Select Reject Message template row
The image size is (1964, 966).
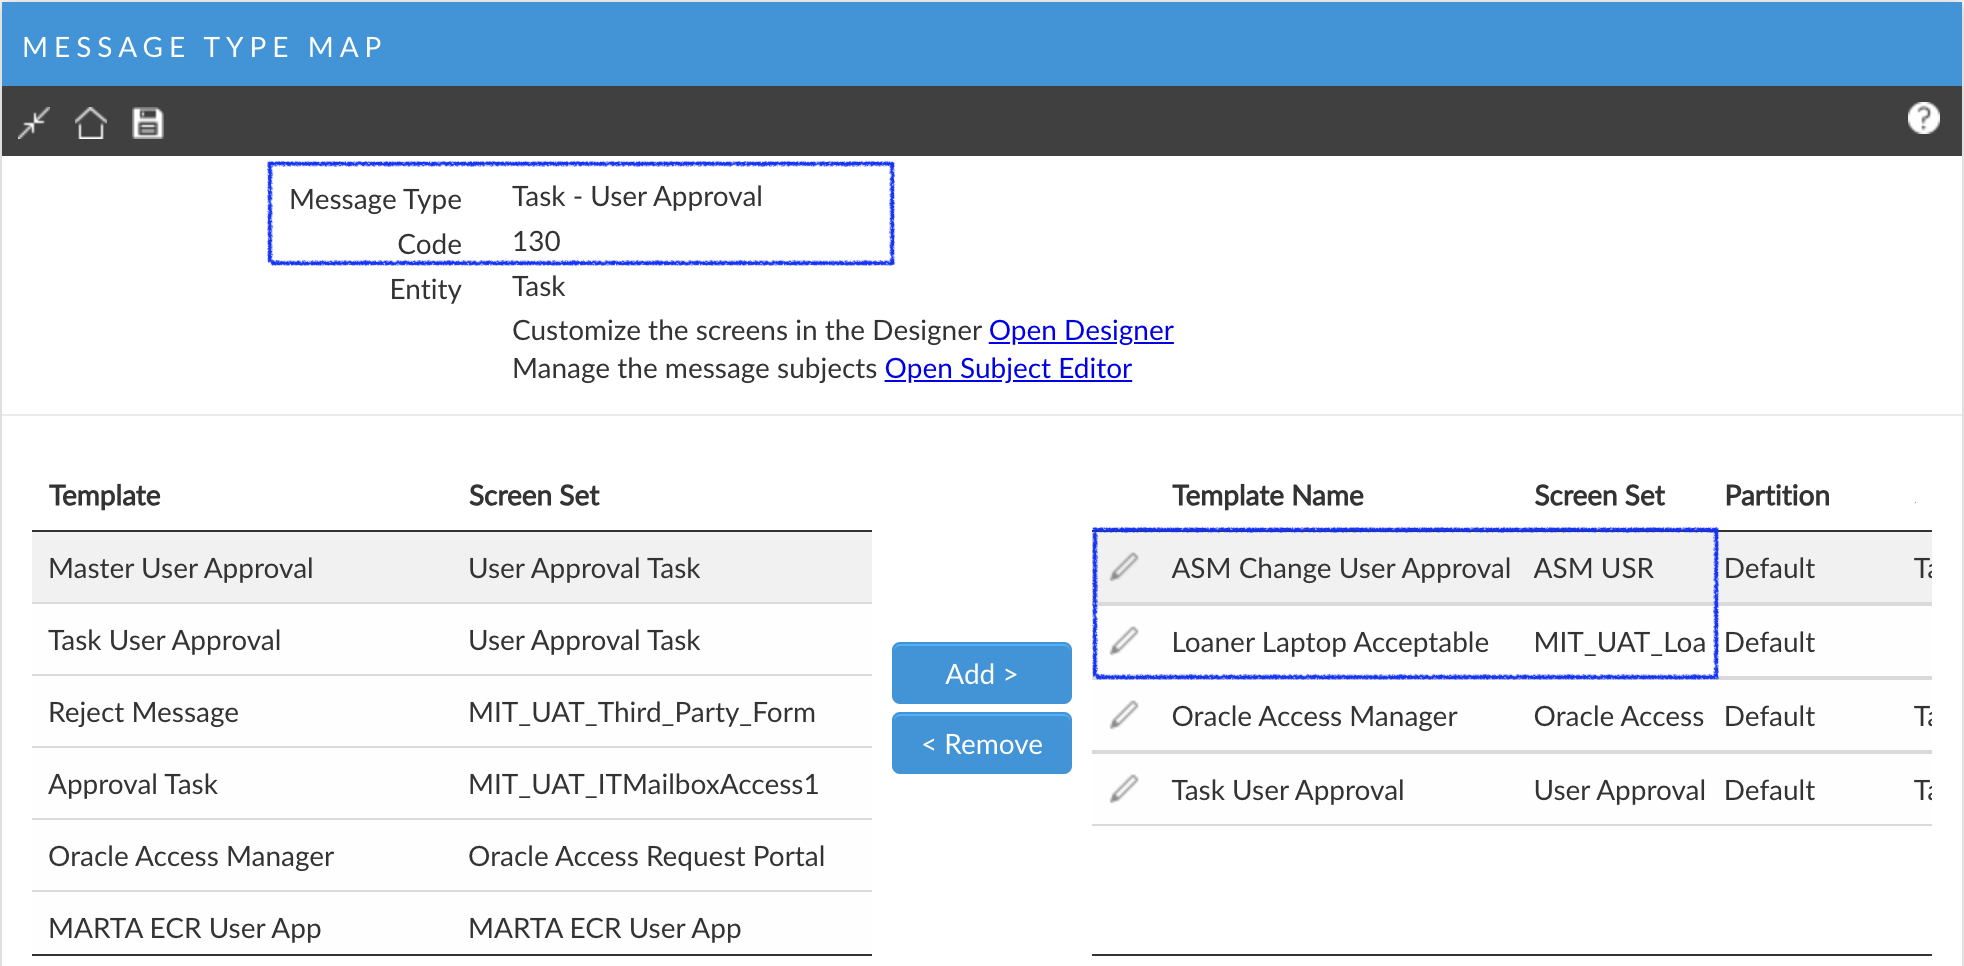click(x=144, y=712)
